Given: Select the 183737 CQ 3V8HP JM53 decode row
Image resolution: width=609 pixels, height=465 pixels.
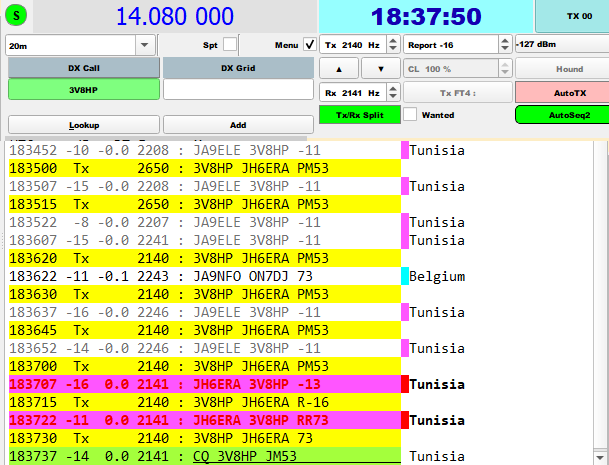Looking at the screenshot, I should click(x=205, y=456).
